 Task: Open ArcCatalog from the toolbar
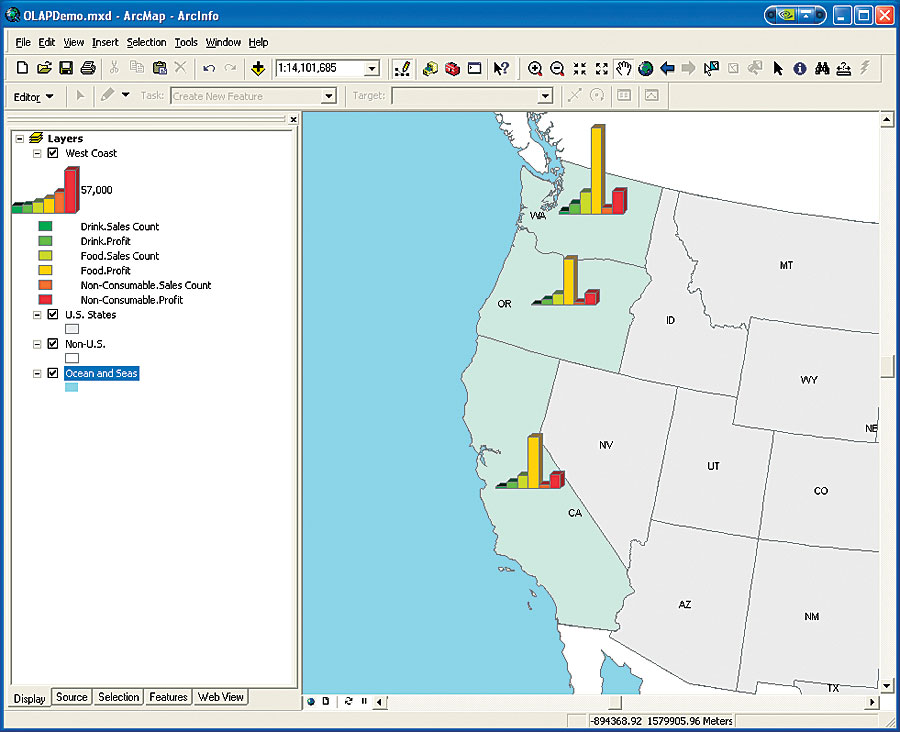point(430,68)
